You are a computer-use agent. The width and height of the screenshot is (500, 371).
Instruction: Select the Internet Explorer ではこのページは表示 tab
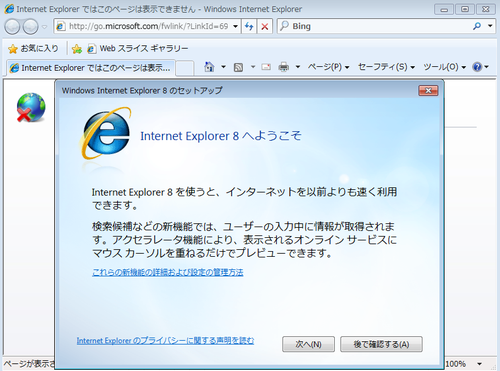90,68
